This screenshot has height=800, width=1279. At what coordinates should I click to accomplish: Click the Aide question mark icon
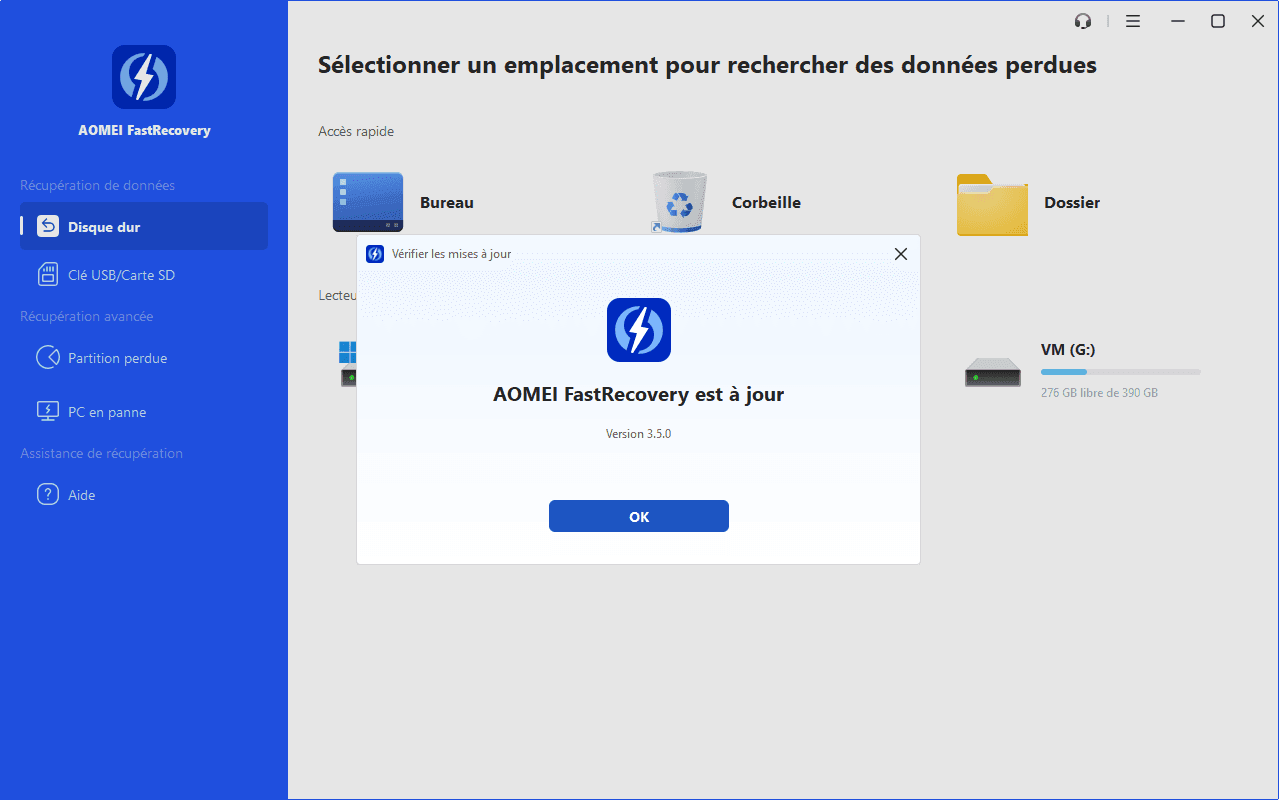48,495
